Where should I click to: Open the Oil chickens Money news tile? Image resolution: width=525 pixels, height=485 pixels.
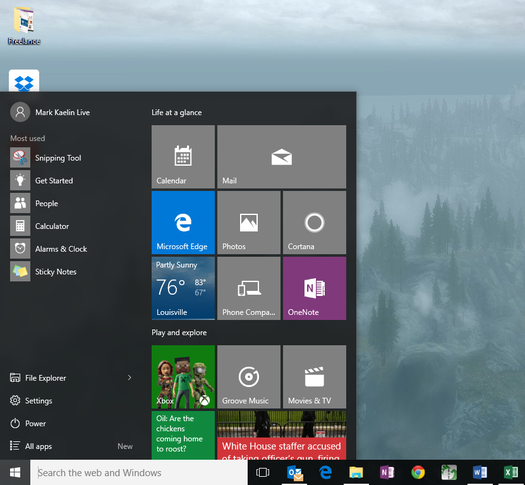point(183,435)
